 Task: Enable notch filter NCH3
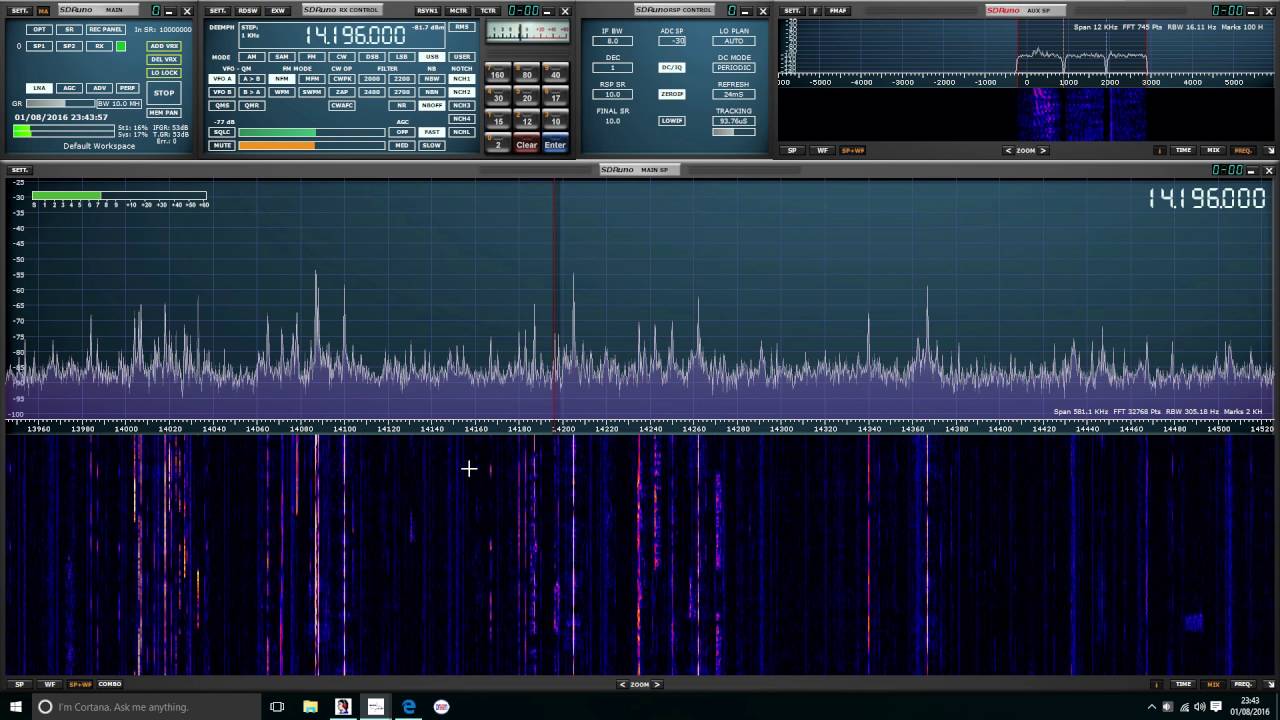point(461,105)
